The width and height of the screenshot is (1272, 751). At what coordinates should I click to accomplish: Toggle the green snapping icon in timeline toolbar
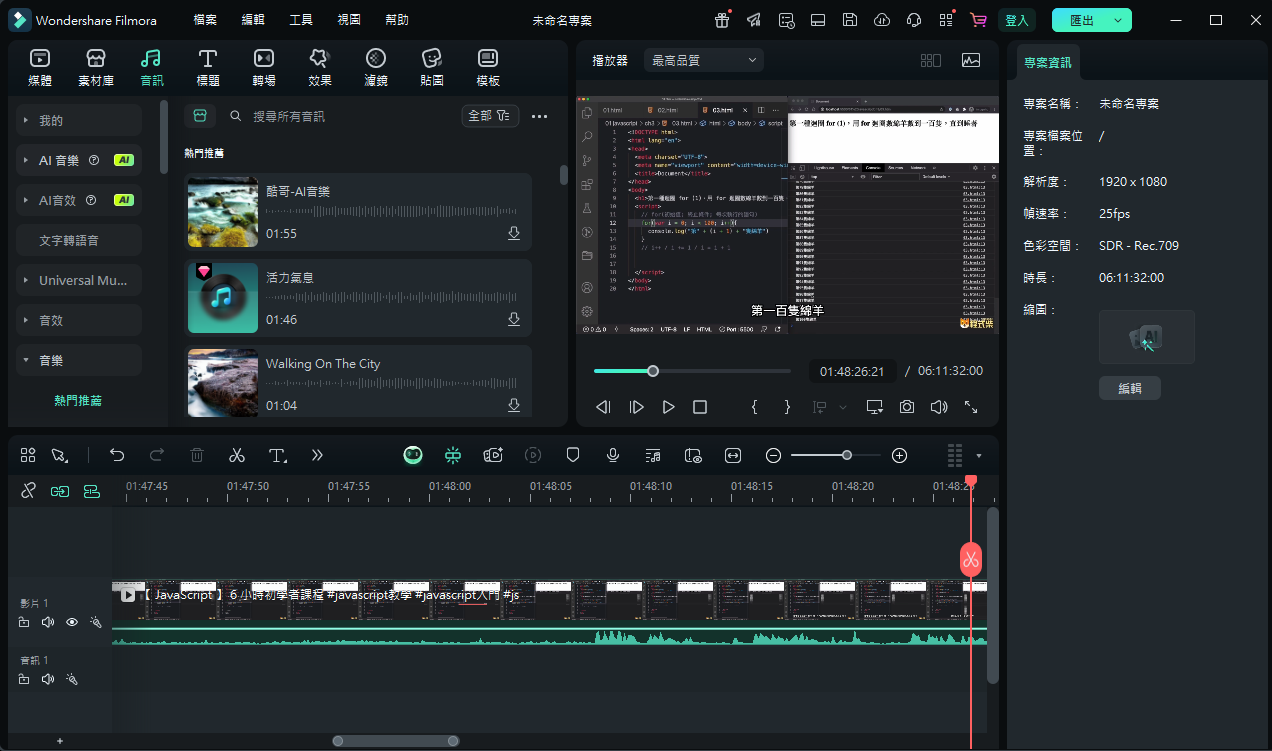click(x=453, y=455)
